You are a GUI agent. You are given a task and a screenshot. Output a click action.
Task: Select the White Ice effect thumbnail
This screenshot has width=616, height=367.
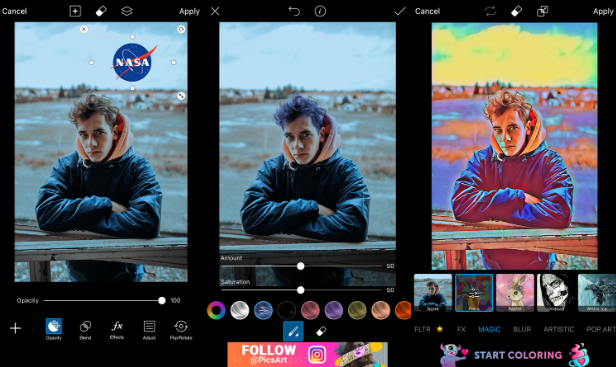[597, 293]
